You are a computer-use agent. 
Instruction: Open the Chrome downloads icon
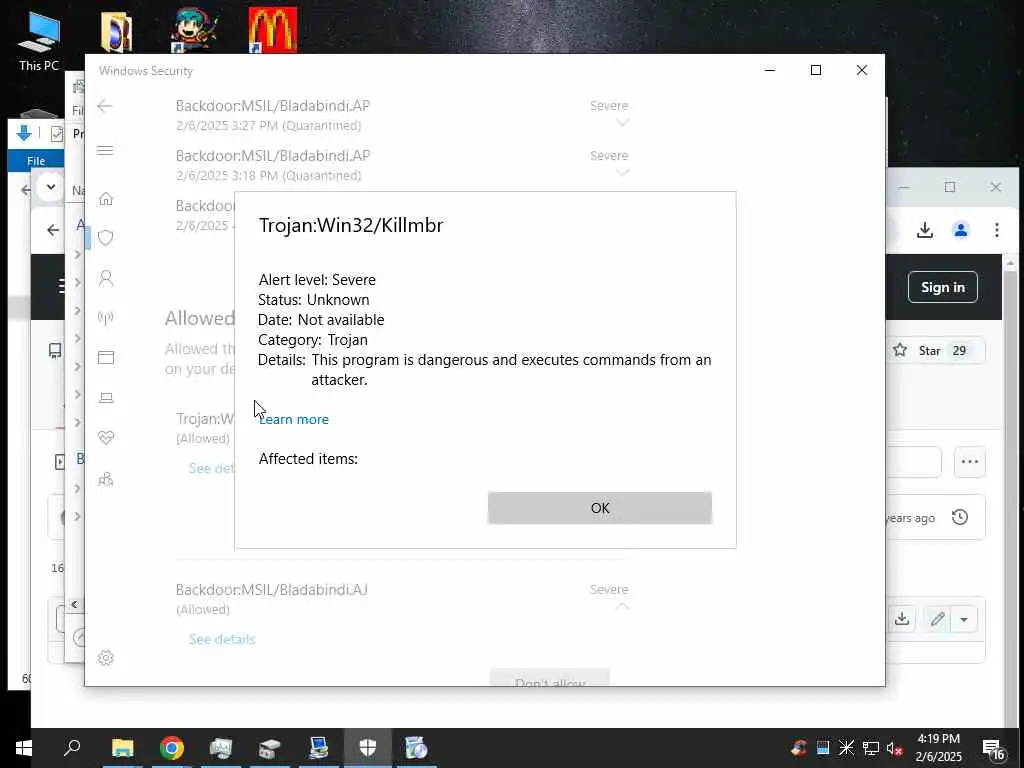pyautogui.click(x=925, y=230)
